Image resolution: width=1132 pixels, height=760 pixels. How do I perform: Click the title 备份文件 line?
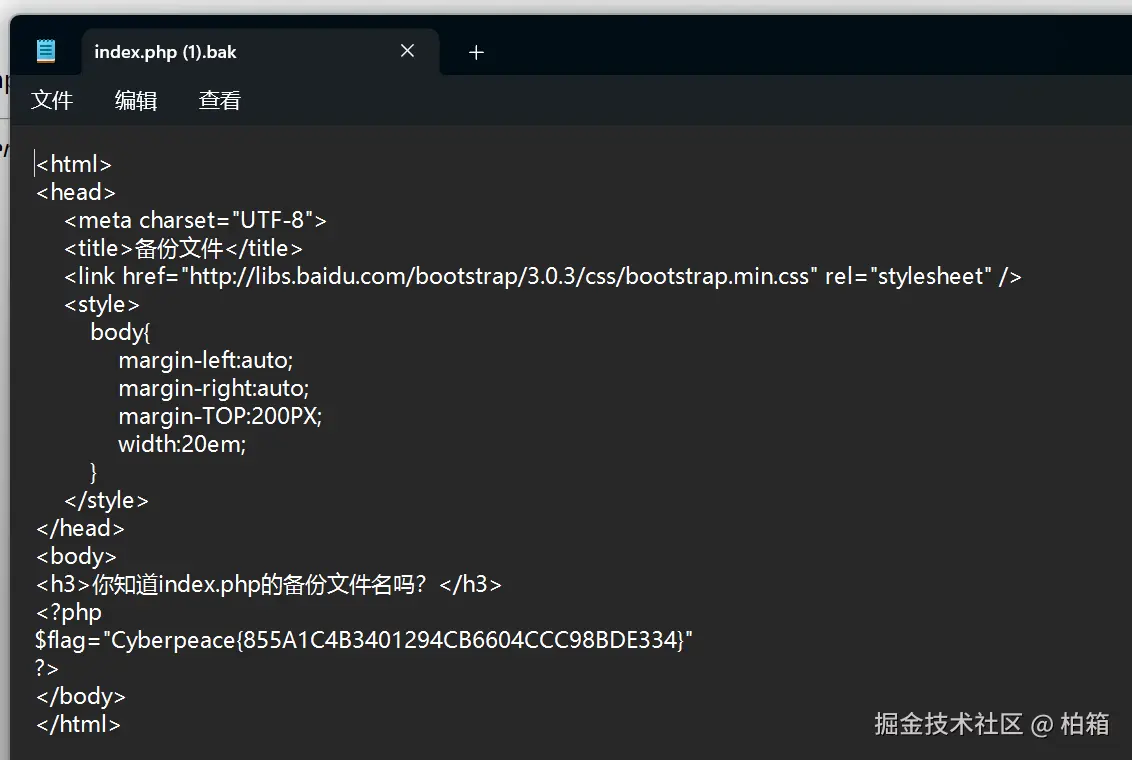coord(183,248)
